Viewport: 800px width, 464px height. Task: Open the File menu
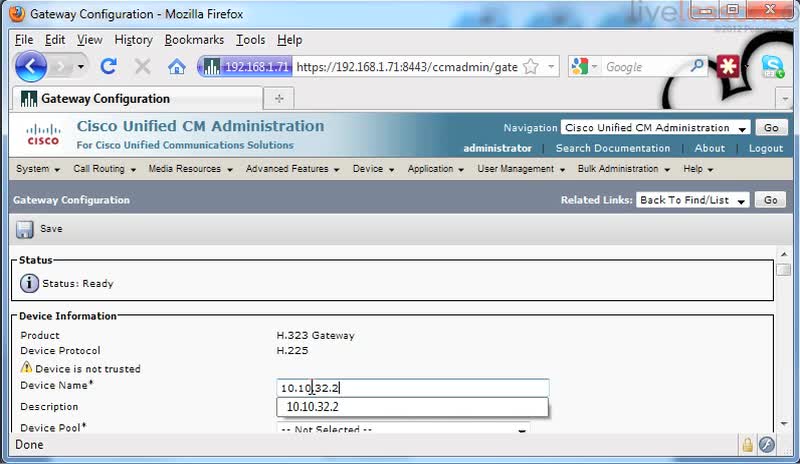pos(24,40)
